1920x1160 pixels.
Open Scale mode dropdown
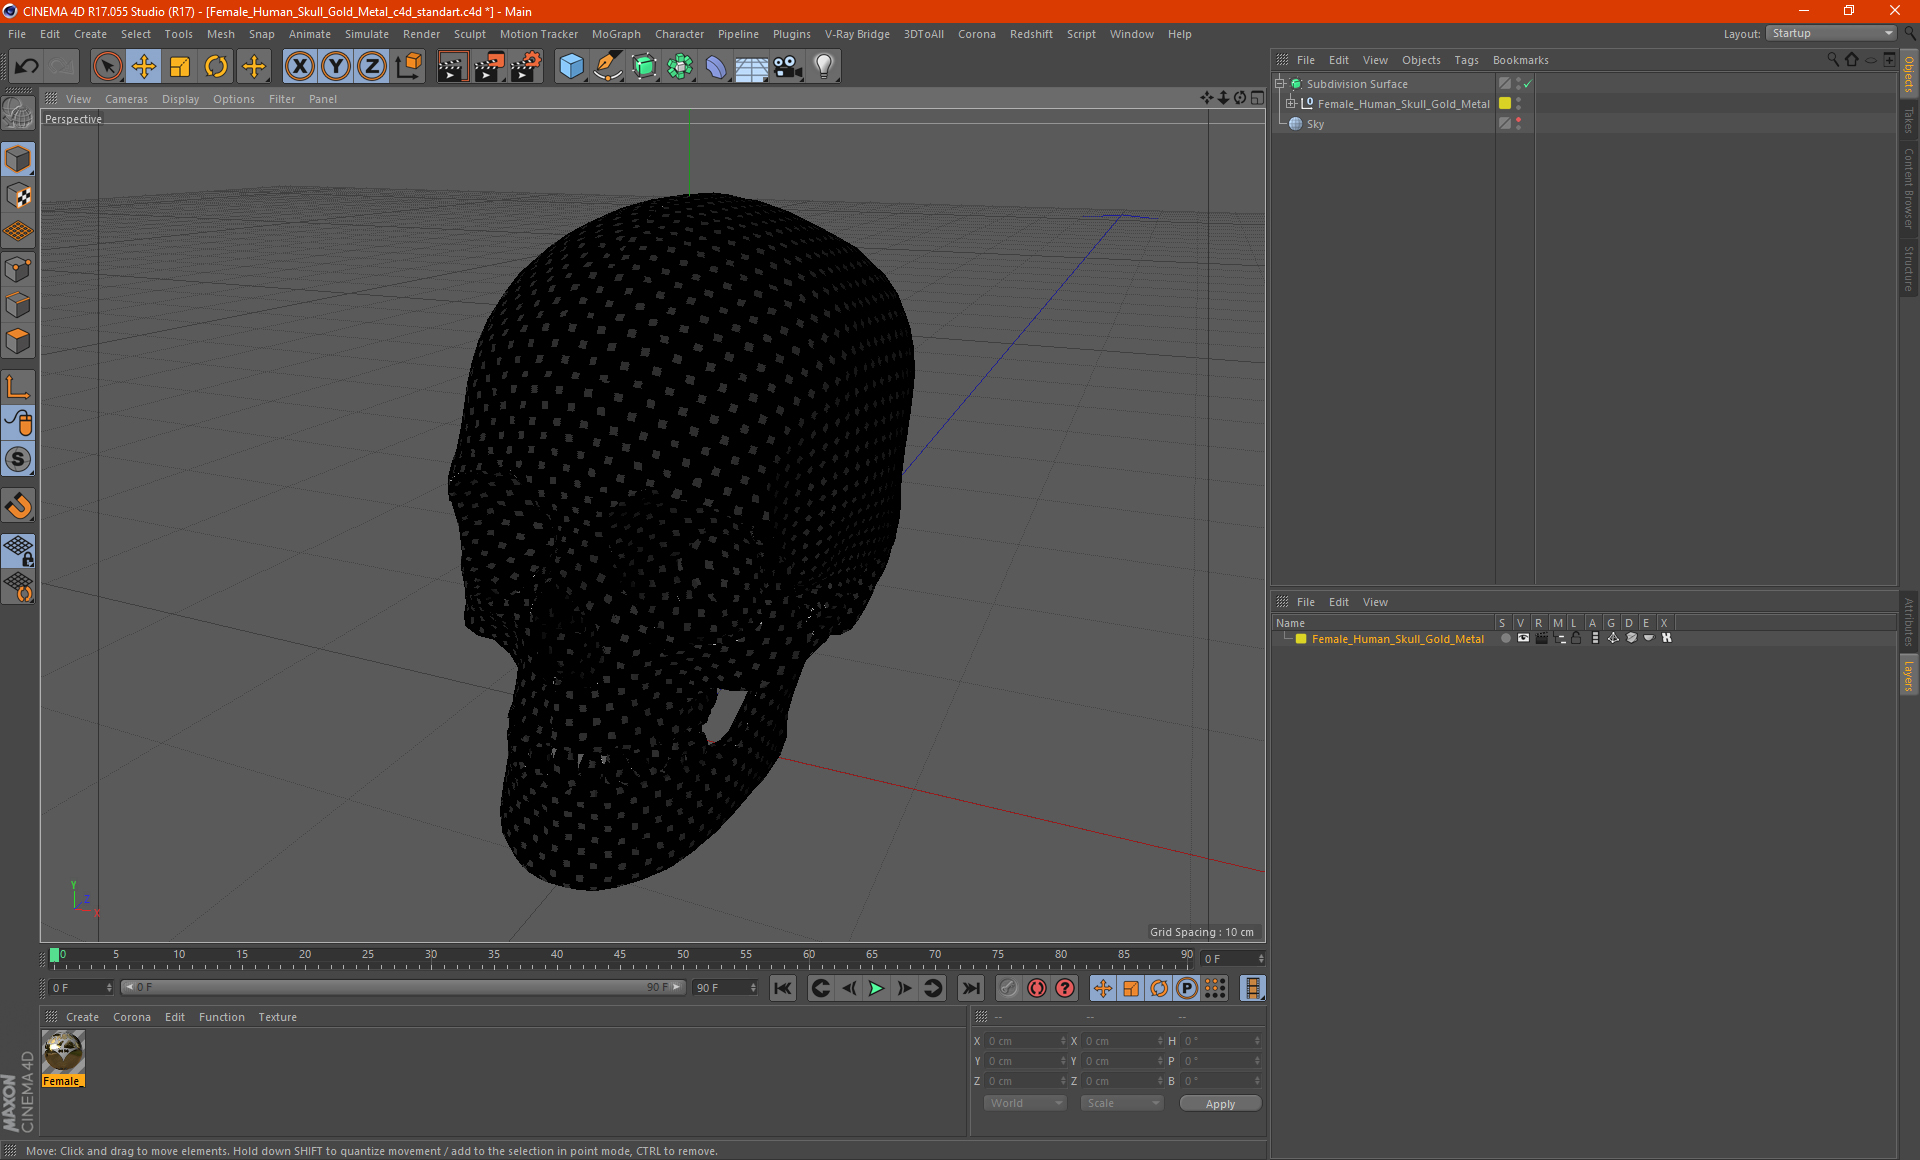(x=1122, y=1103)
